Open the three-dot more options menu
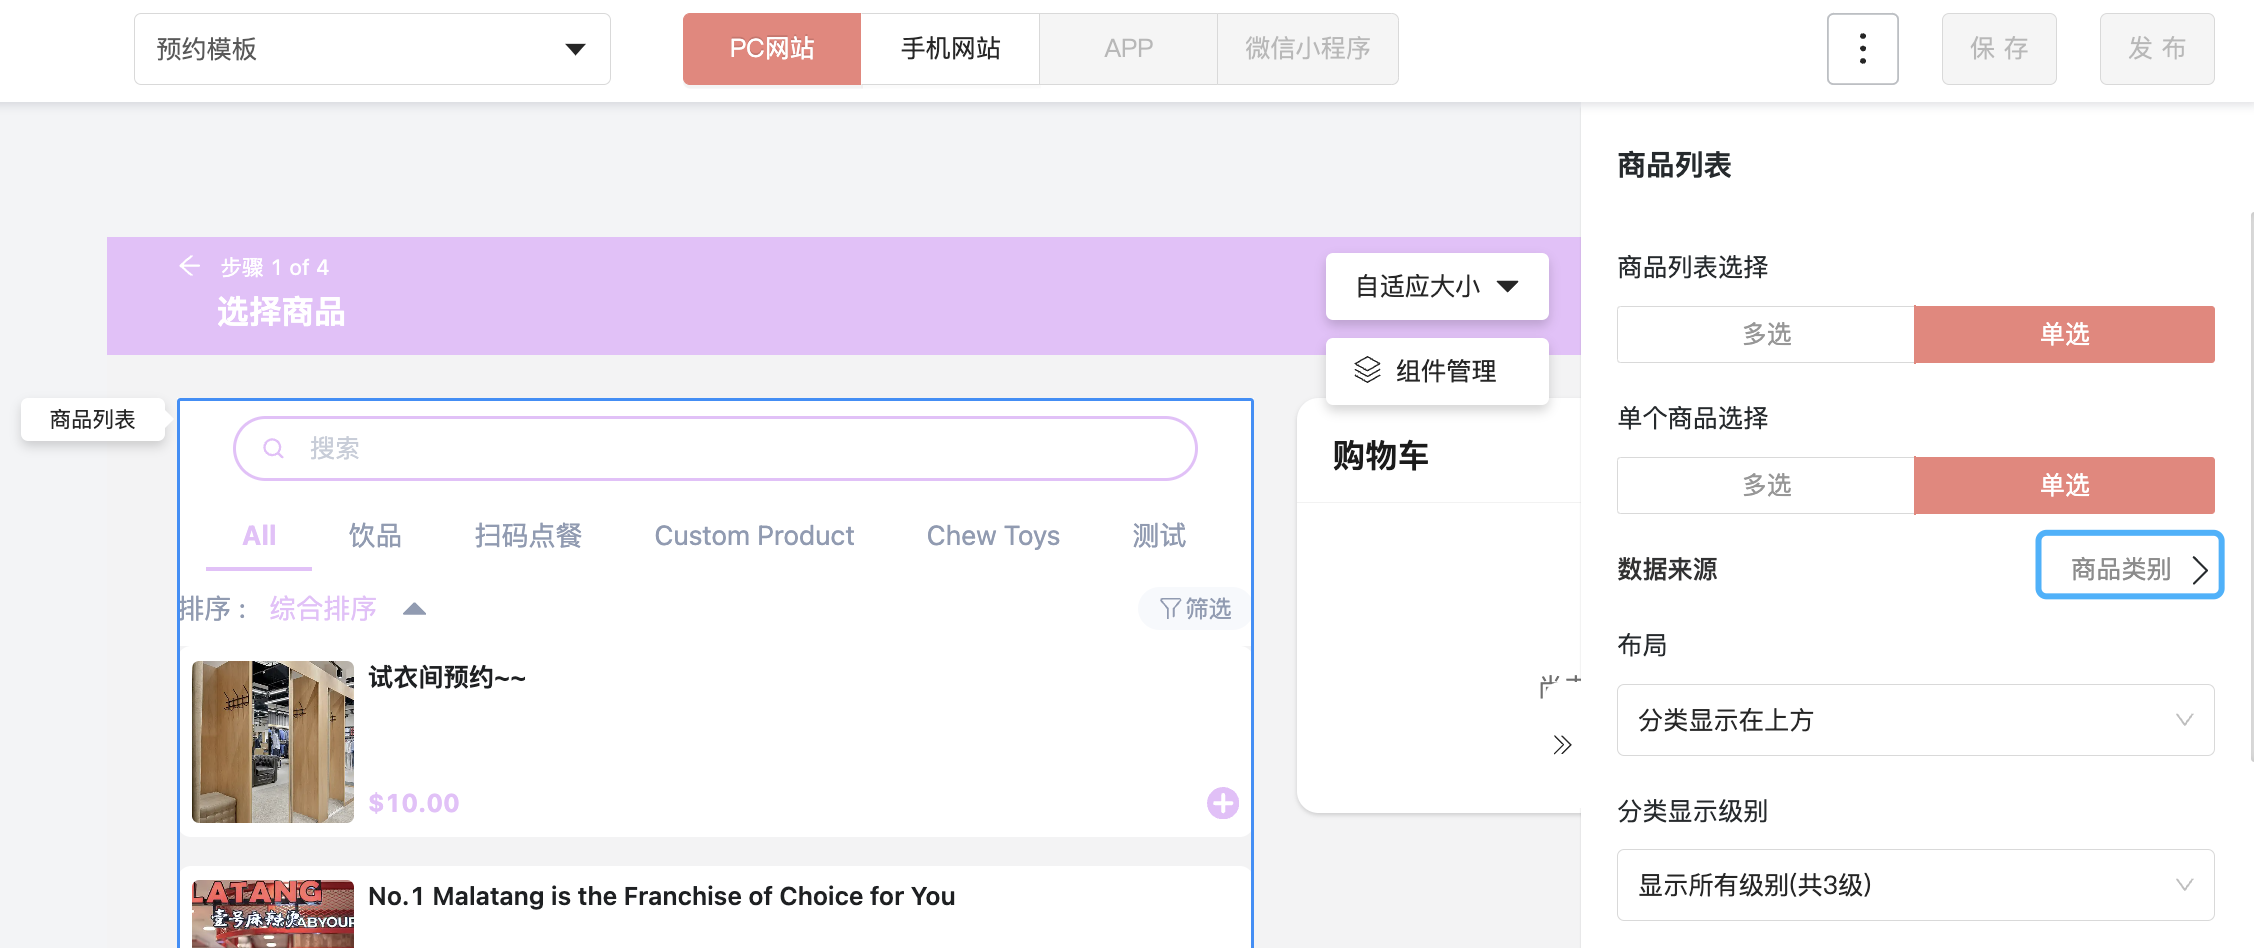Image resolution: width=2254 pixels, height=948 pixels. [1862, 49]
